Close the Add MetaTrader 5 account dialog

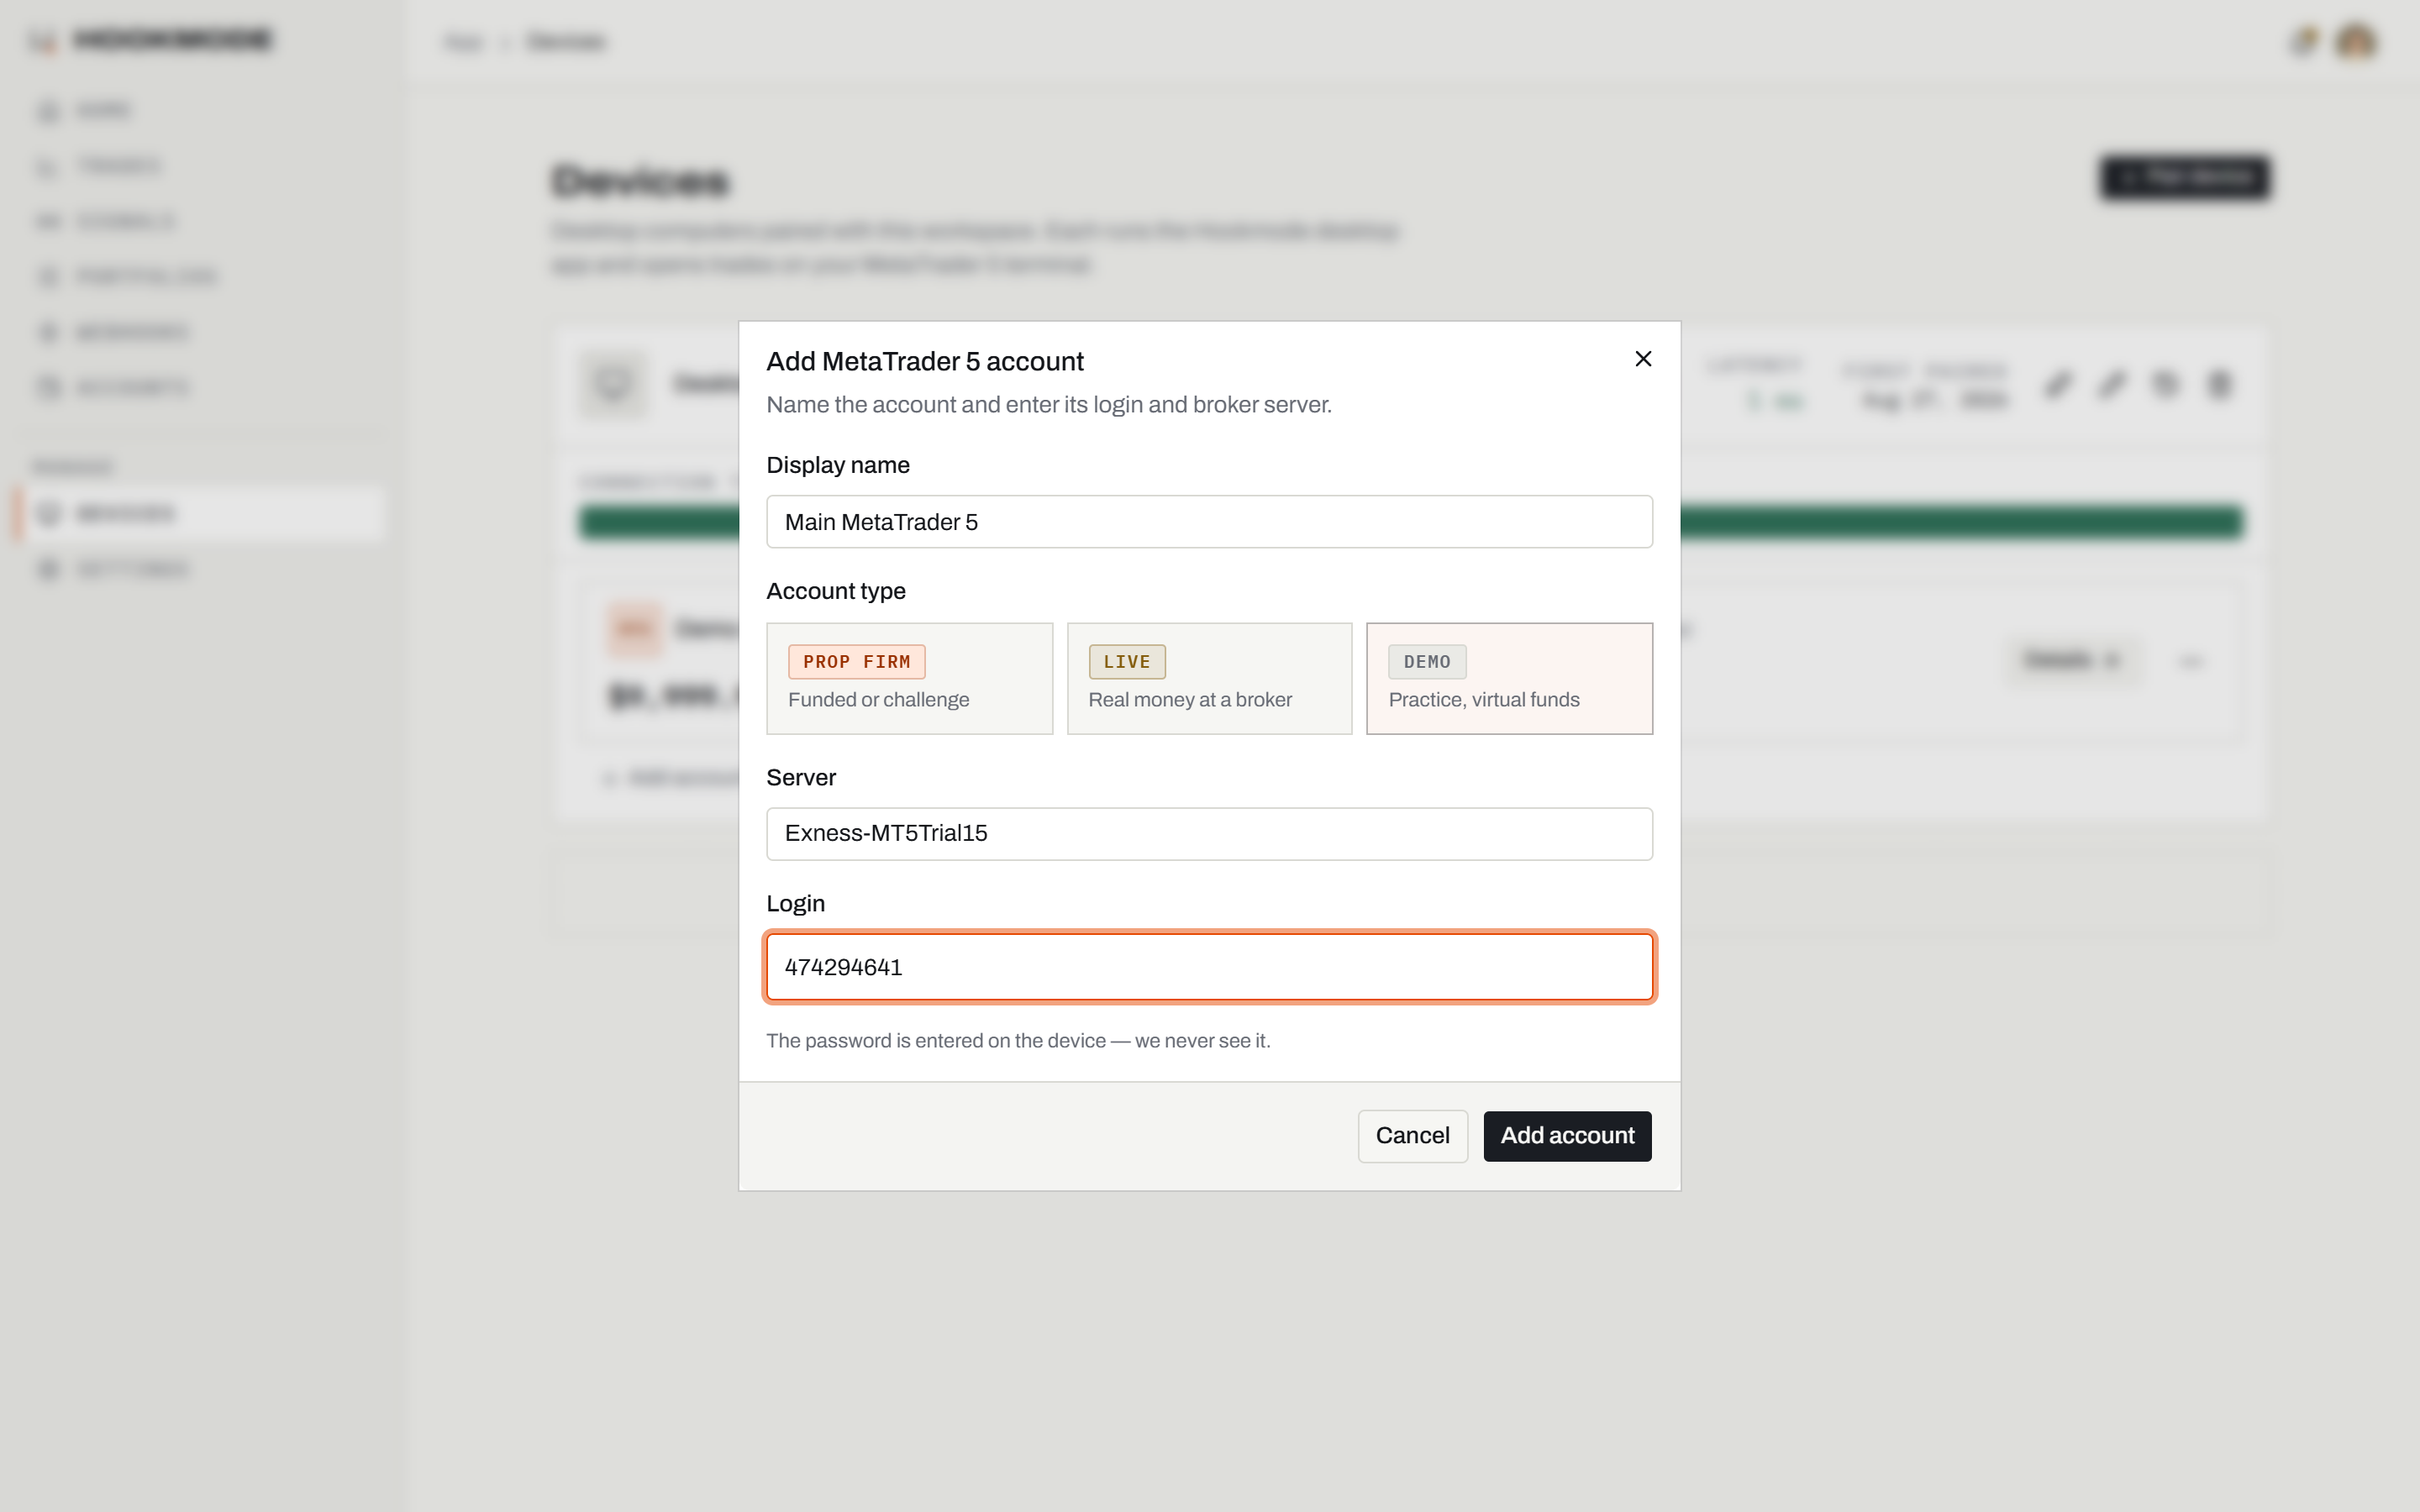point(1643,359)
